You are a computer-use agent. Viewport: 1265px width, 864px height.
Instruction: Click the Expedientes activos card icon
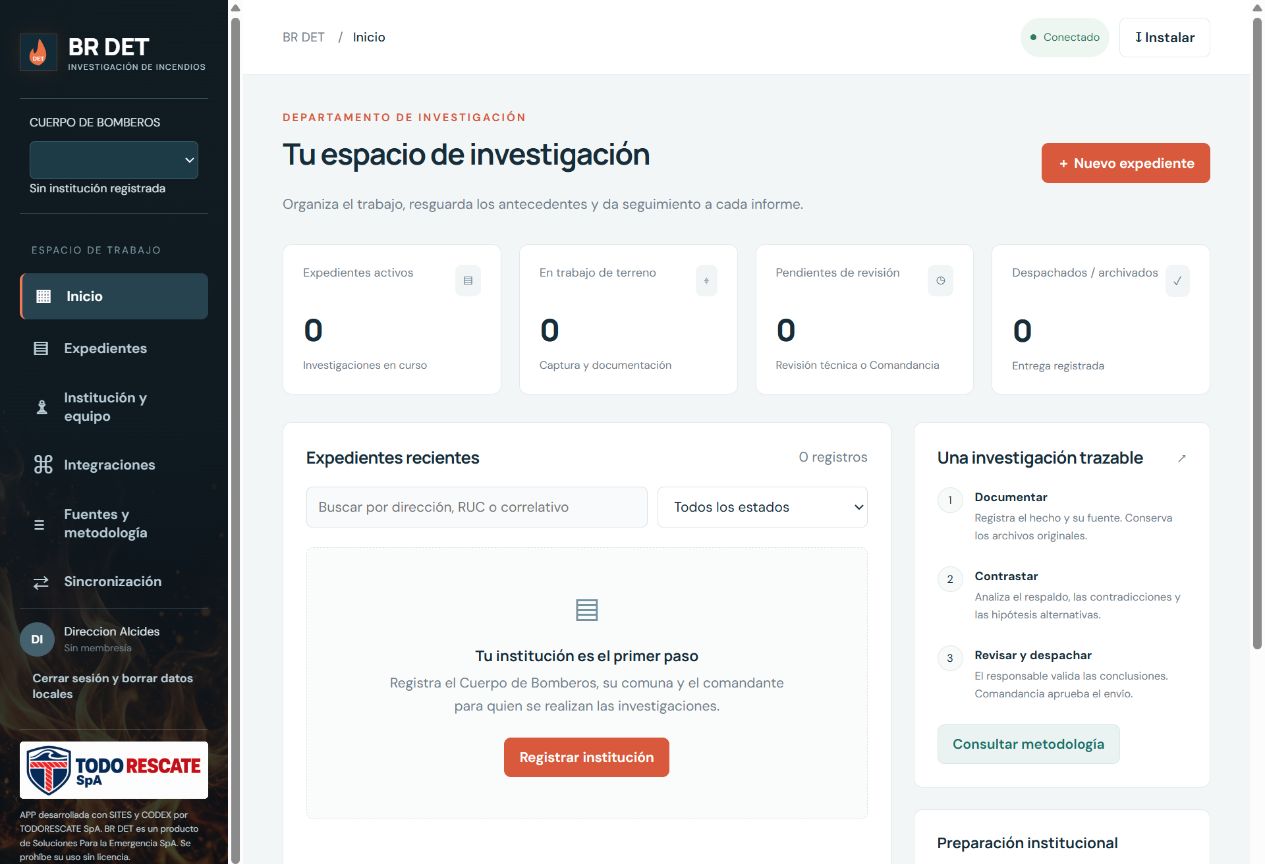[468, 281]
